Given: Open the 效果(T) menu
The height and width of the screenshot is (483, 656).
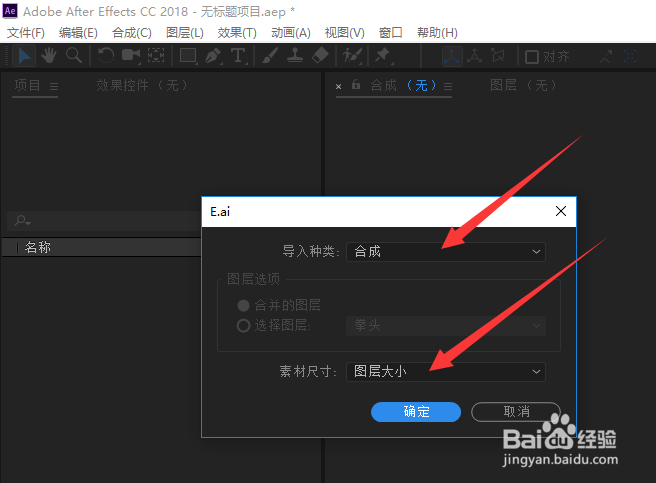Looking at the screenshot, I should [237, 33].
